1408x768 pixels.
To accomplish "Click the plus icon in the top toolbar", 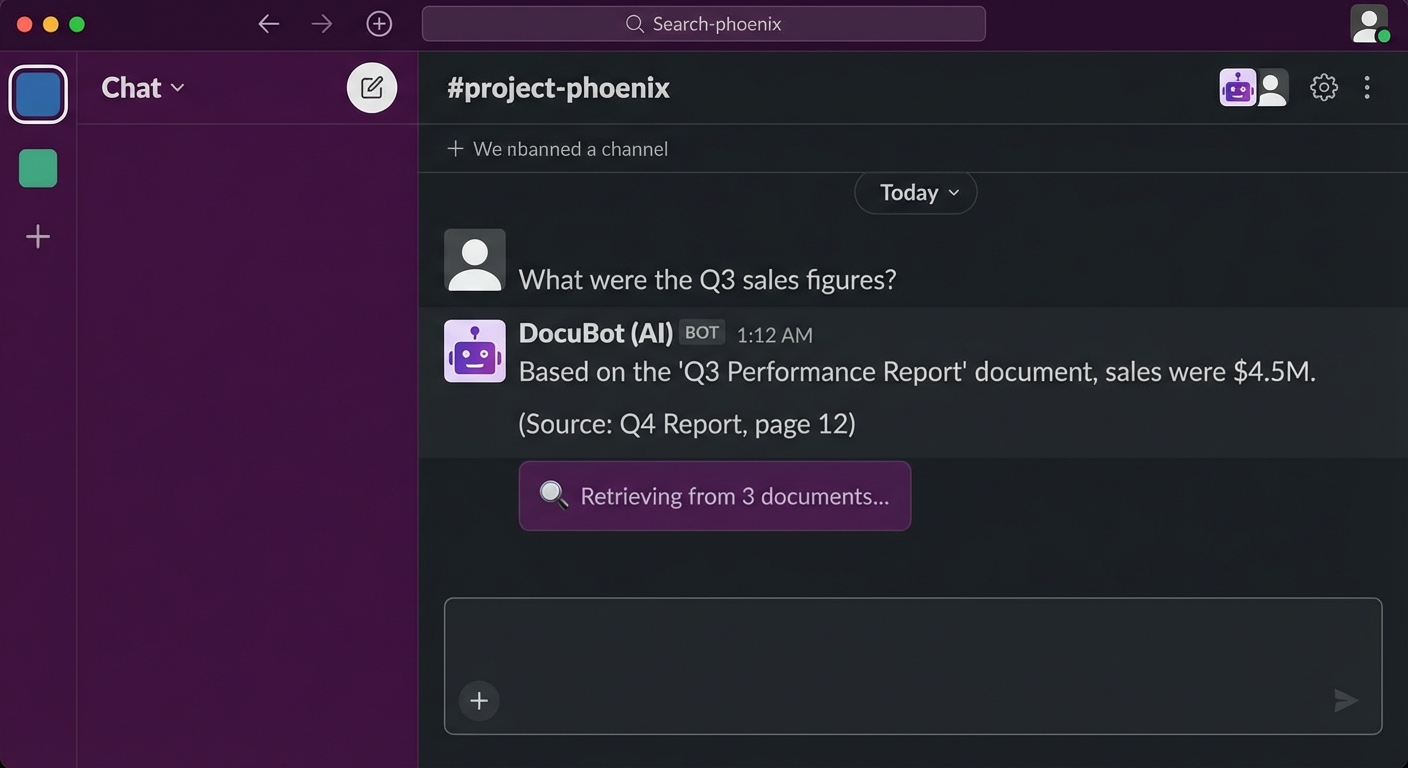I will [378, 23].
